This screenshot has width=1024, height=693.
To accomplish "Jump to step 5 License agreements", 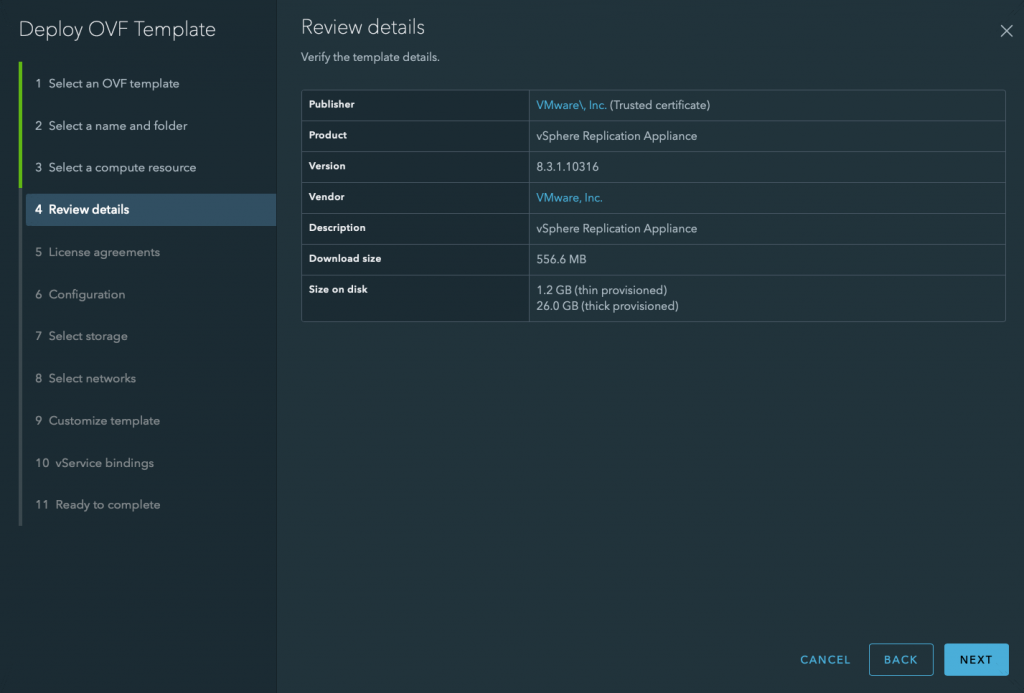I will (x=97, y=252).
